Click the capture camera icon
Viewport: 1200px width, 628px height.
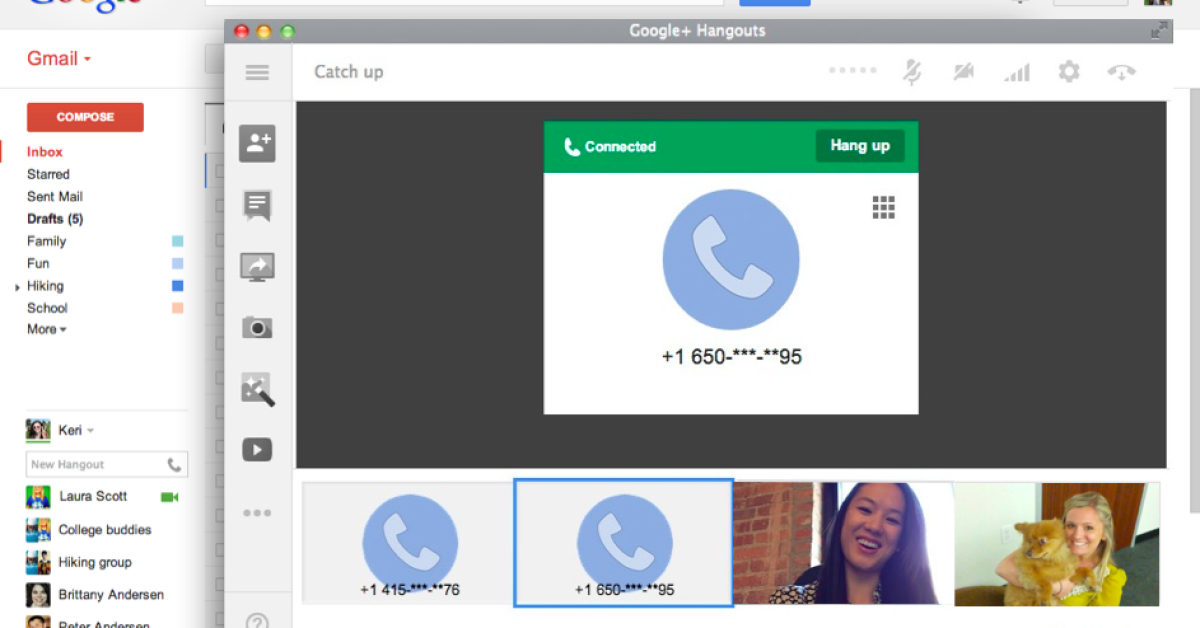point(257,327)
